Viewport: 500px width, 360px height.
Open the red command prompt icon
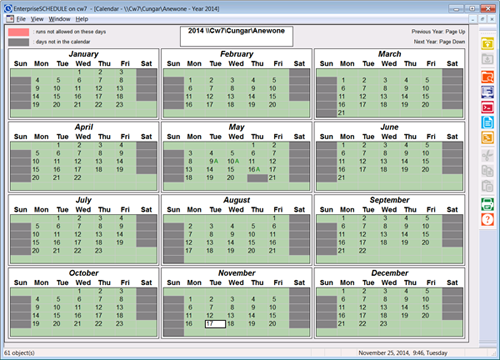coord(487,107)
